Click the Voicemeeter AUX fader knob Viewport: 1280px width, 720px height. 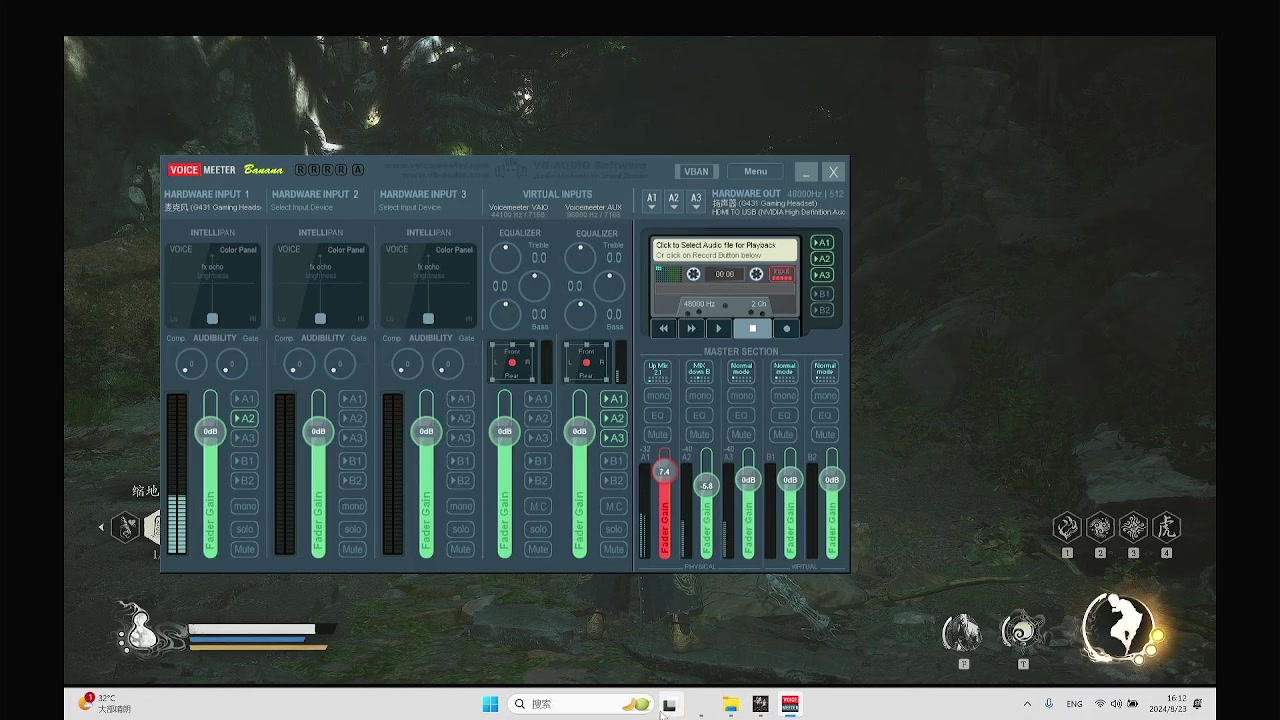coord(579,431)
